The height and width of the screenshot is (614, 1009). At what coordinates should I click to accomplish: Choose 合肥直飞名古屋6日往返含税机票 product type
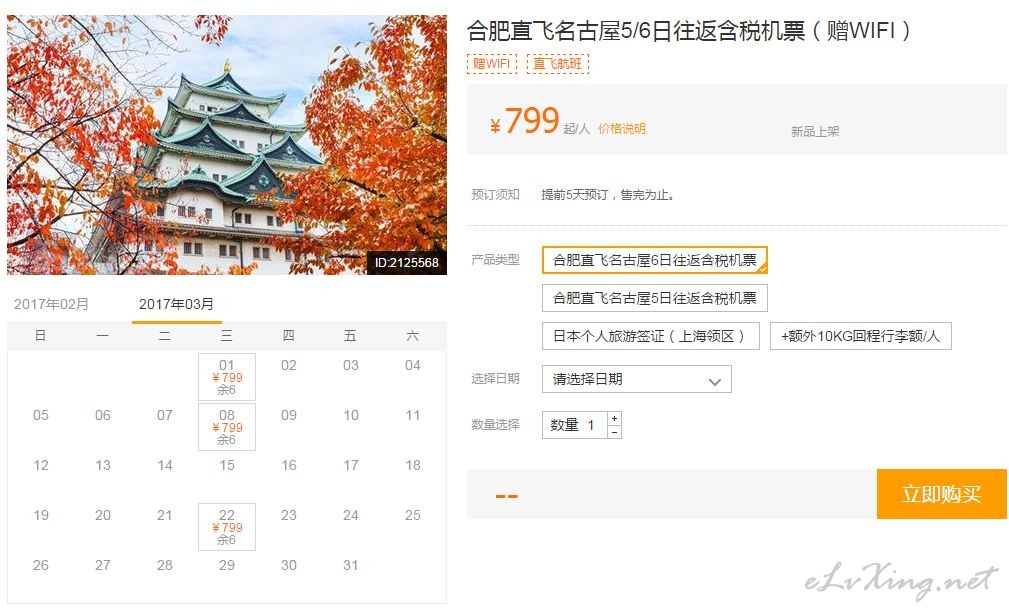tap(654, 260)
